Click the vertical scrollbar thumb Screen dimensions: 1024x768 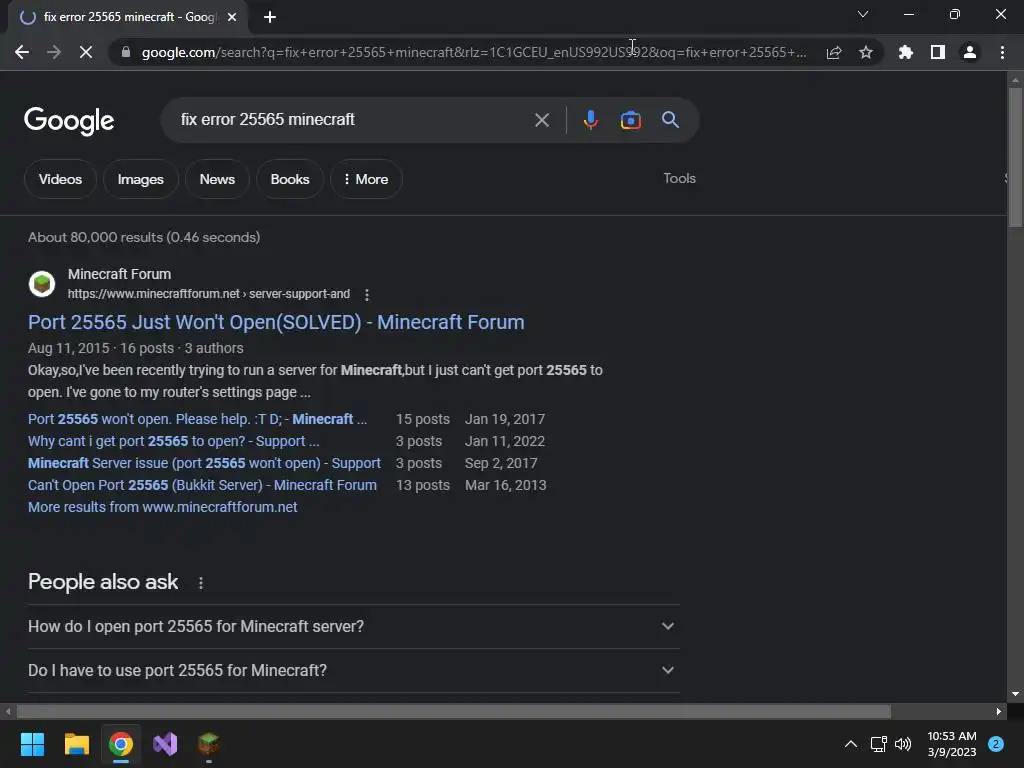[x=1015, y=157]
